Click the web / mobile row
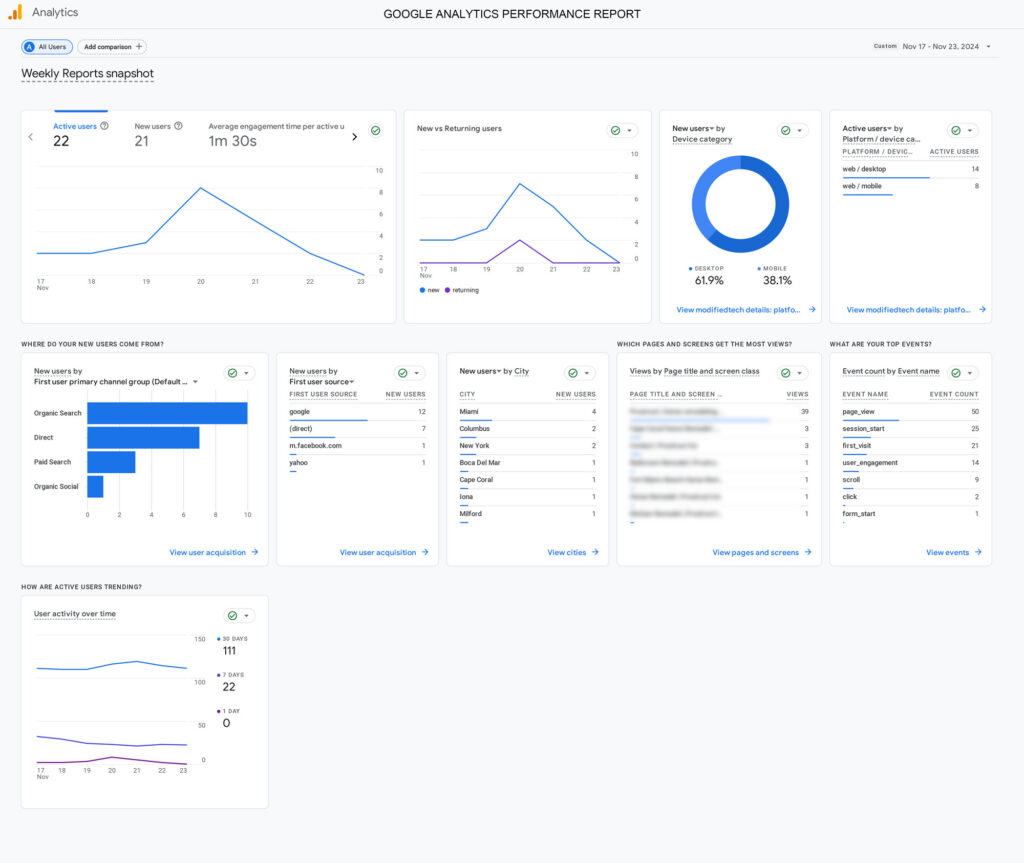1024x863 pixels. [910, 186]
